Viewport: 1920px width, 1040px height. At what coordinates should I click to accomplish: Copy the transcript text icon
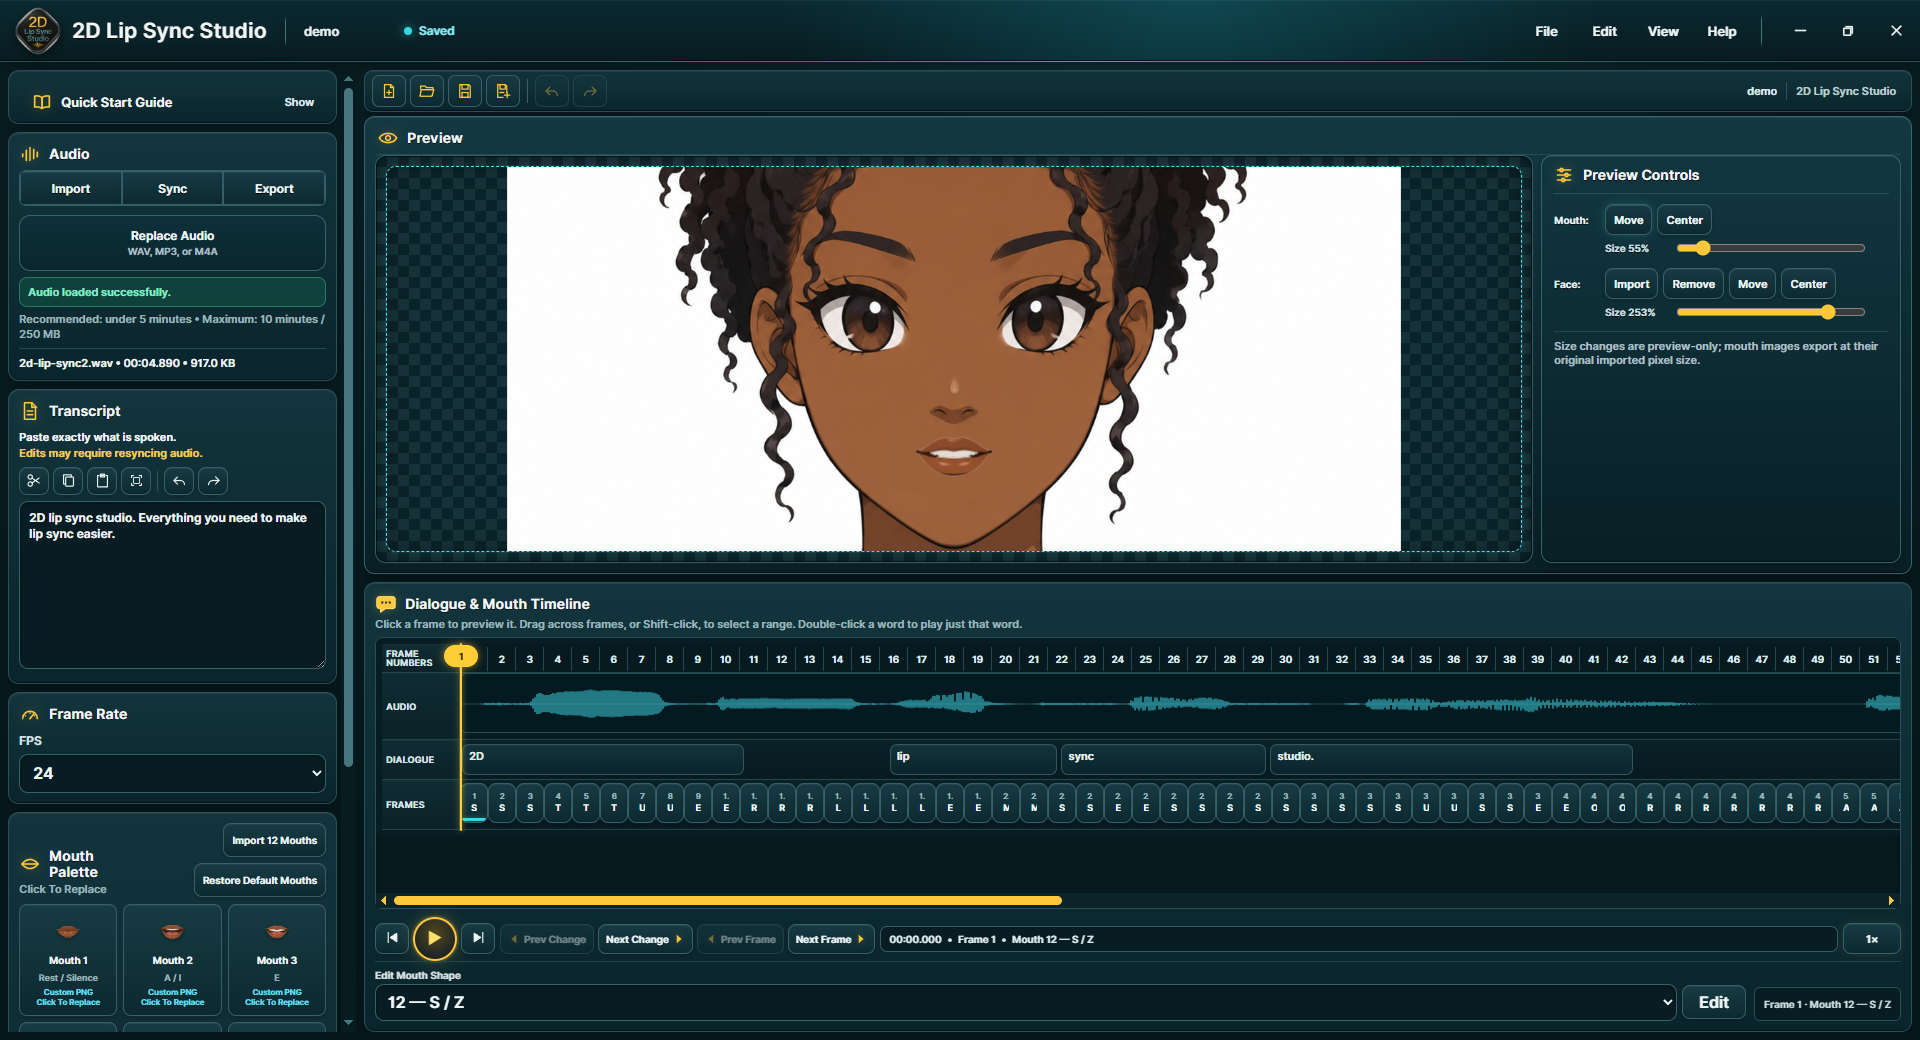pos(68,481)
